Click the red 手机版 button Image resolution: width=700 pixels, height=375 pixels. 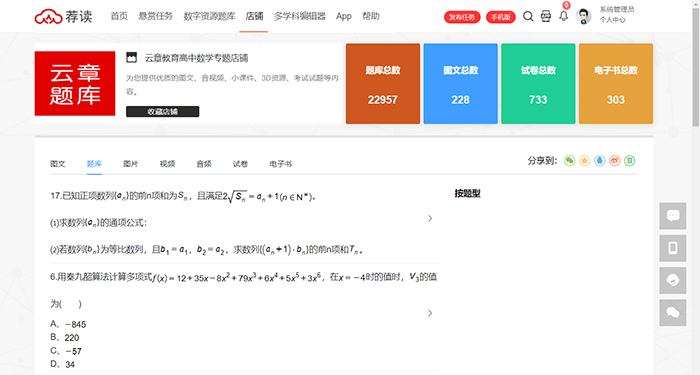click(500, 17)
